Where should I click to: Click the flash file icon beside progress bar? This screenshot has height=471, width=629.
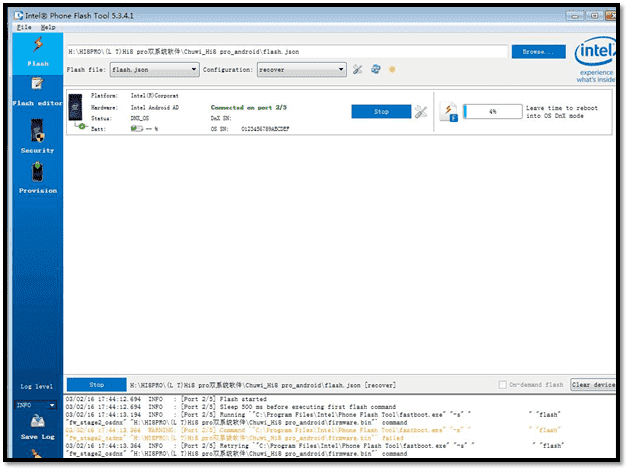(449, 112)
